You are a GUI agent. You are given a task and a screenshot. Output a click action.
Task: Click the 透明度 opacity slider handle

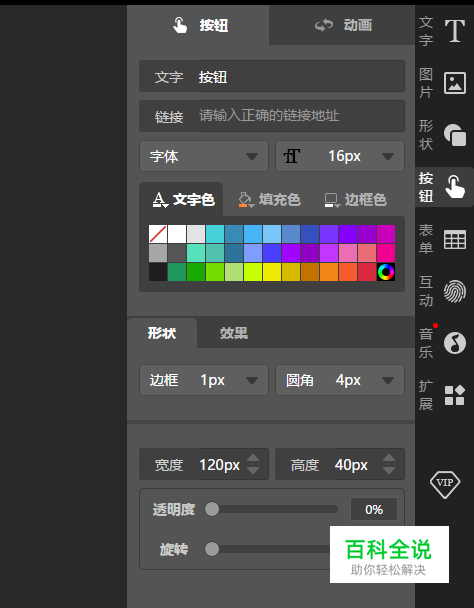(x=212, y=509)
